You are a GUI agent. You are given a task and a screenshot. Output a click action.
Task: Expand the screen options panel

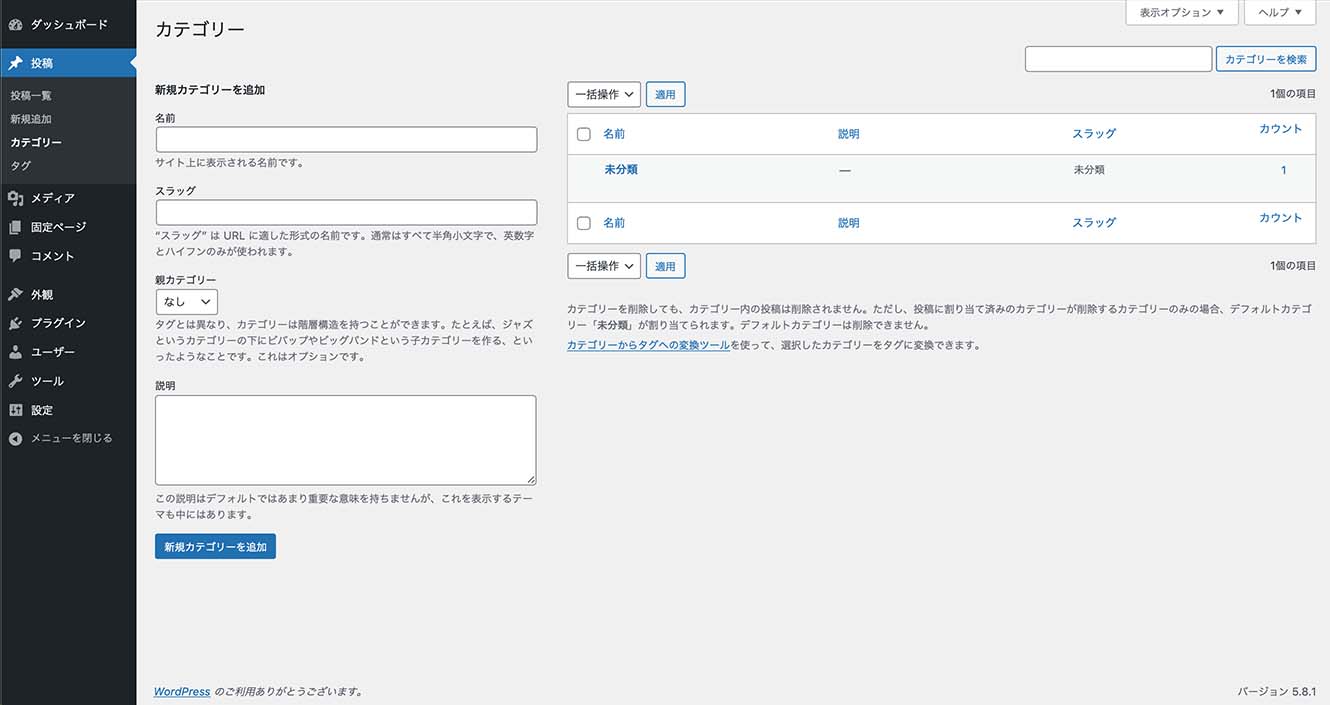coord(1181,13)
